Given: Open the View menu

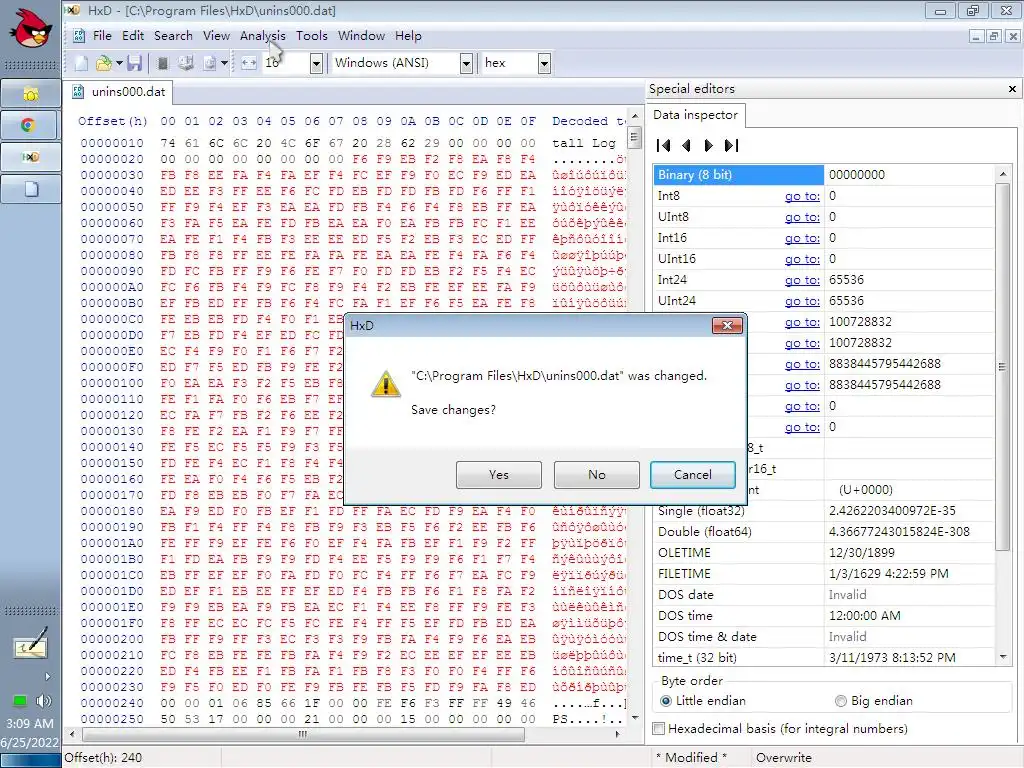Looking at the screenshot, I should (x=216, y=35).
